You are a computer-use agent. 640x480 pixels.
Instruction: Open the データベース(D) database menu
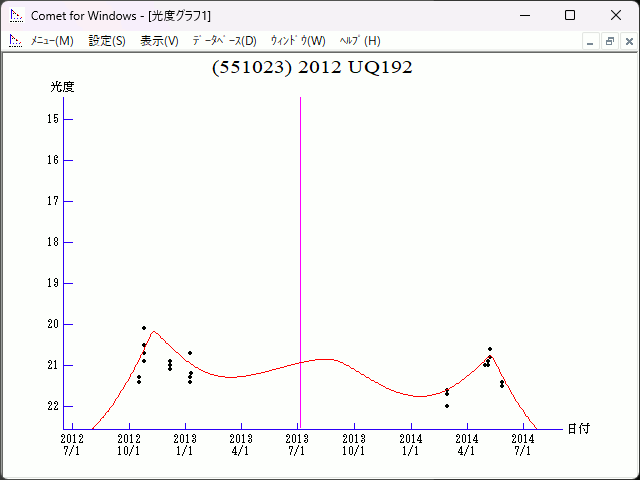tap(224, 41)
